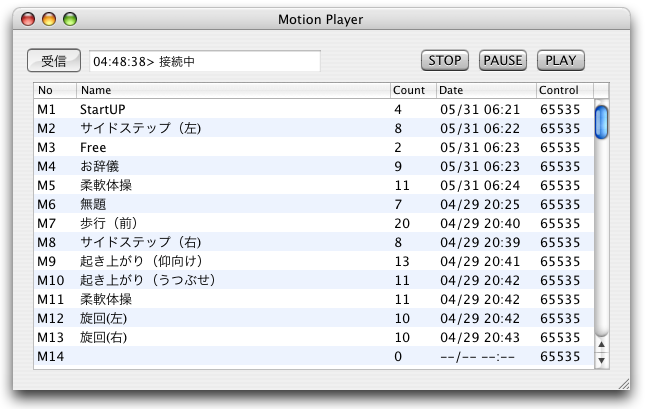649x409 pixels.
Task: Click the blue vertical scrollbar thumb
Action: coord(601,122)
